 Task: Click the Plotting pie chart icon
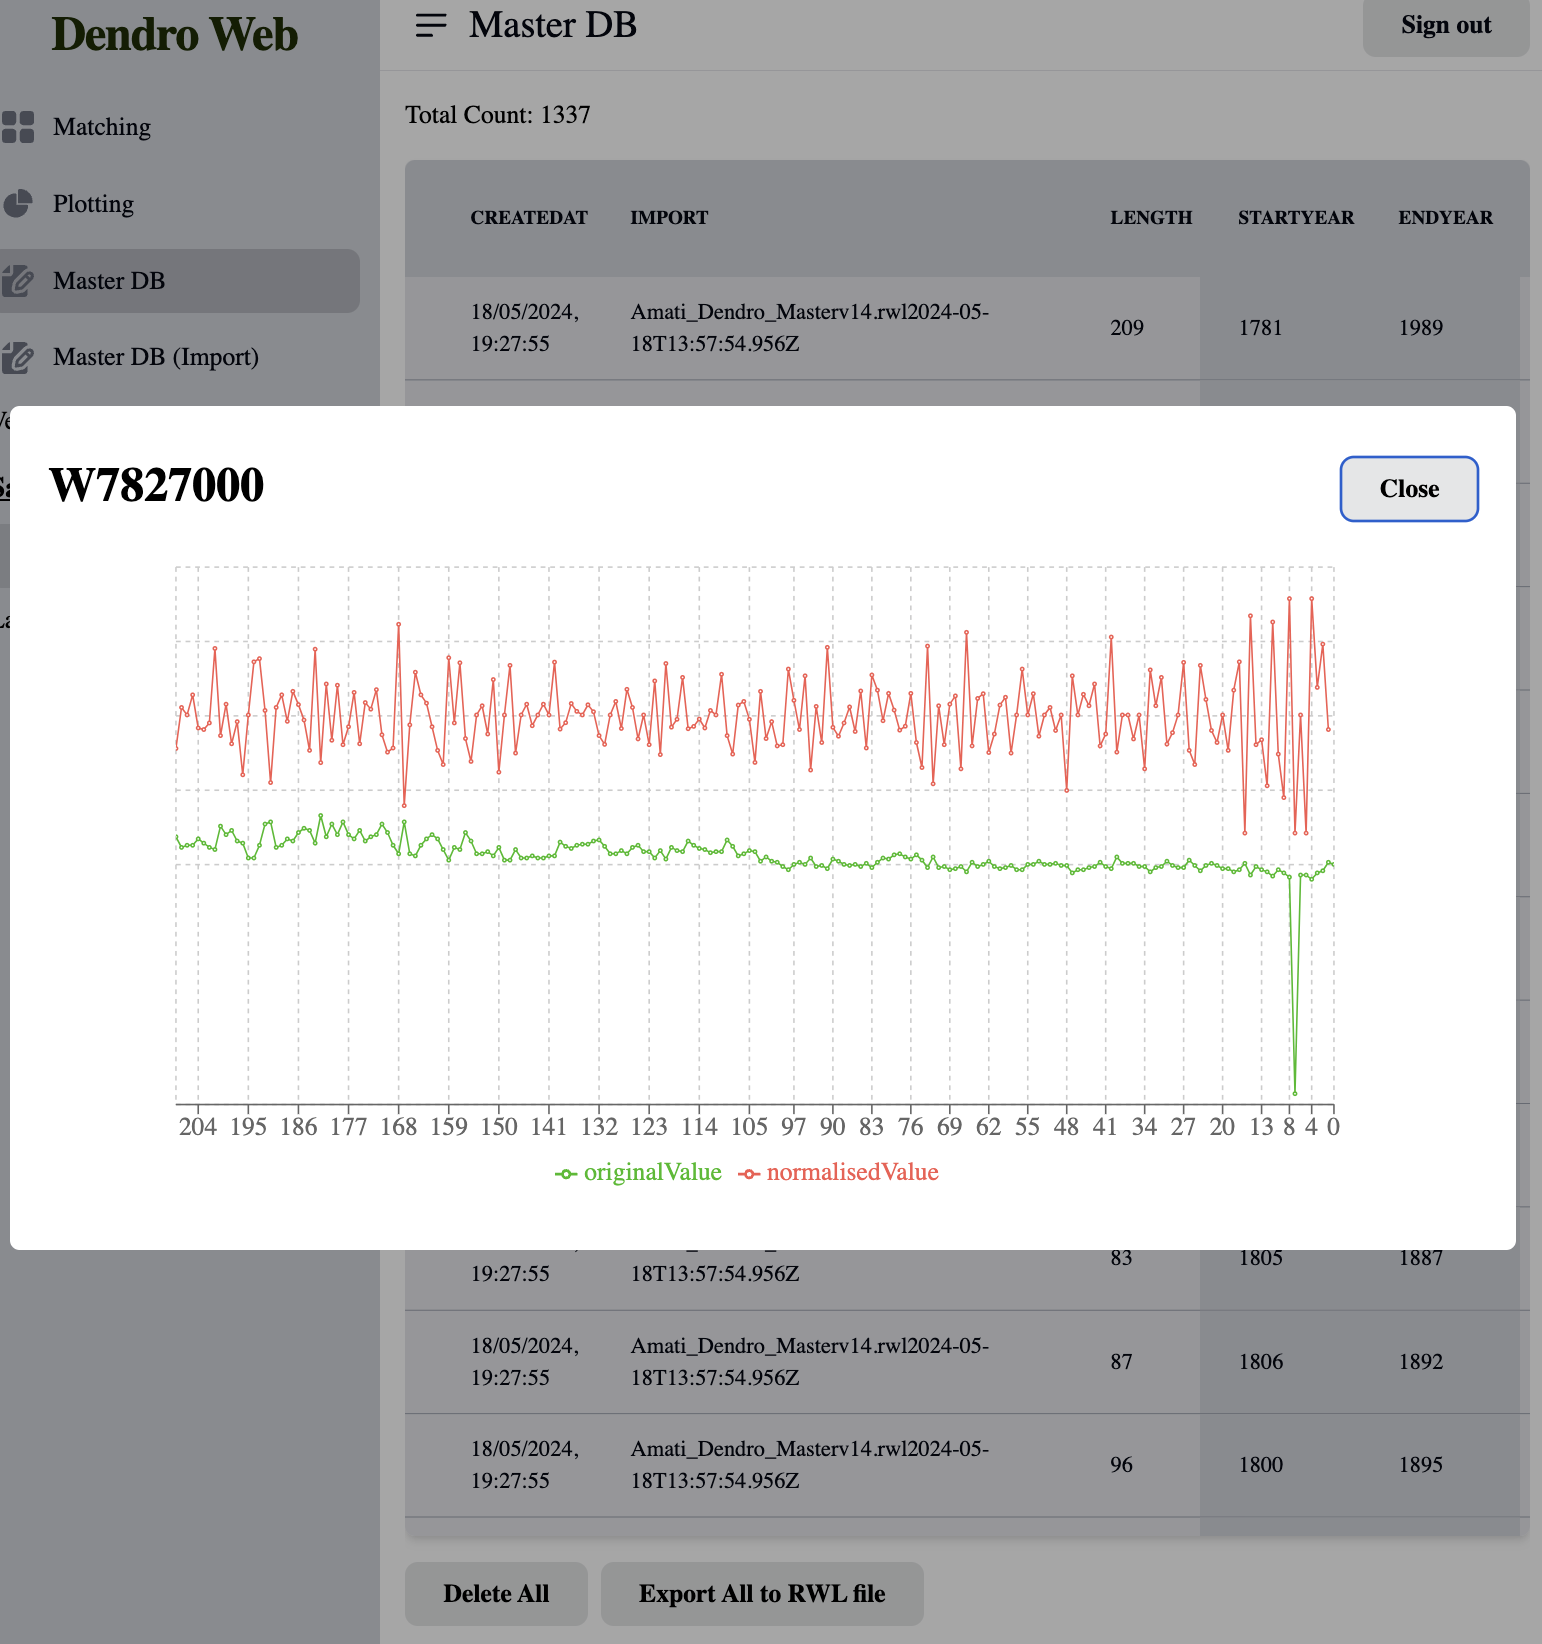point(18,204)
